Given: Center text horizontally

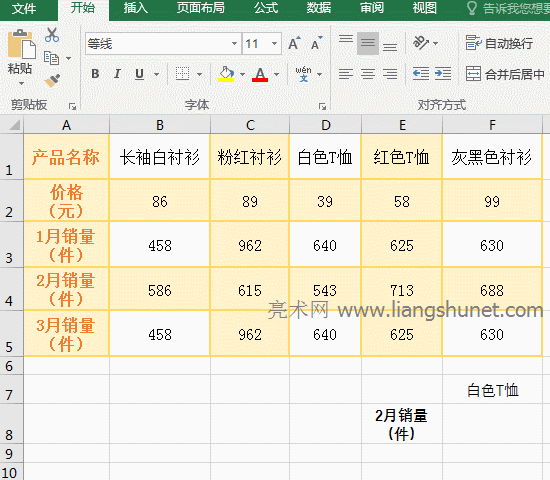Looking at the screenshot, I should click(x=368, y=74).
